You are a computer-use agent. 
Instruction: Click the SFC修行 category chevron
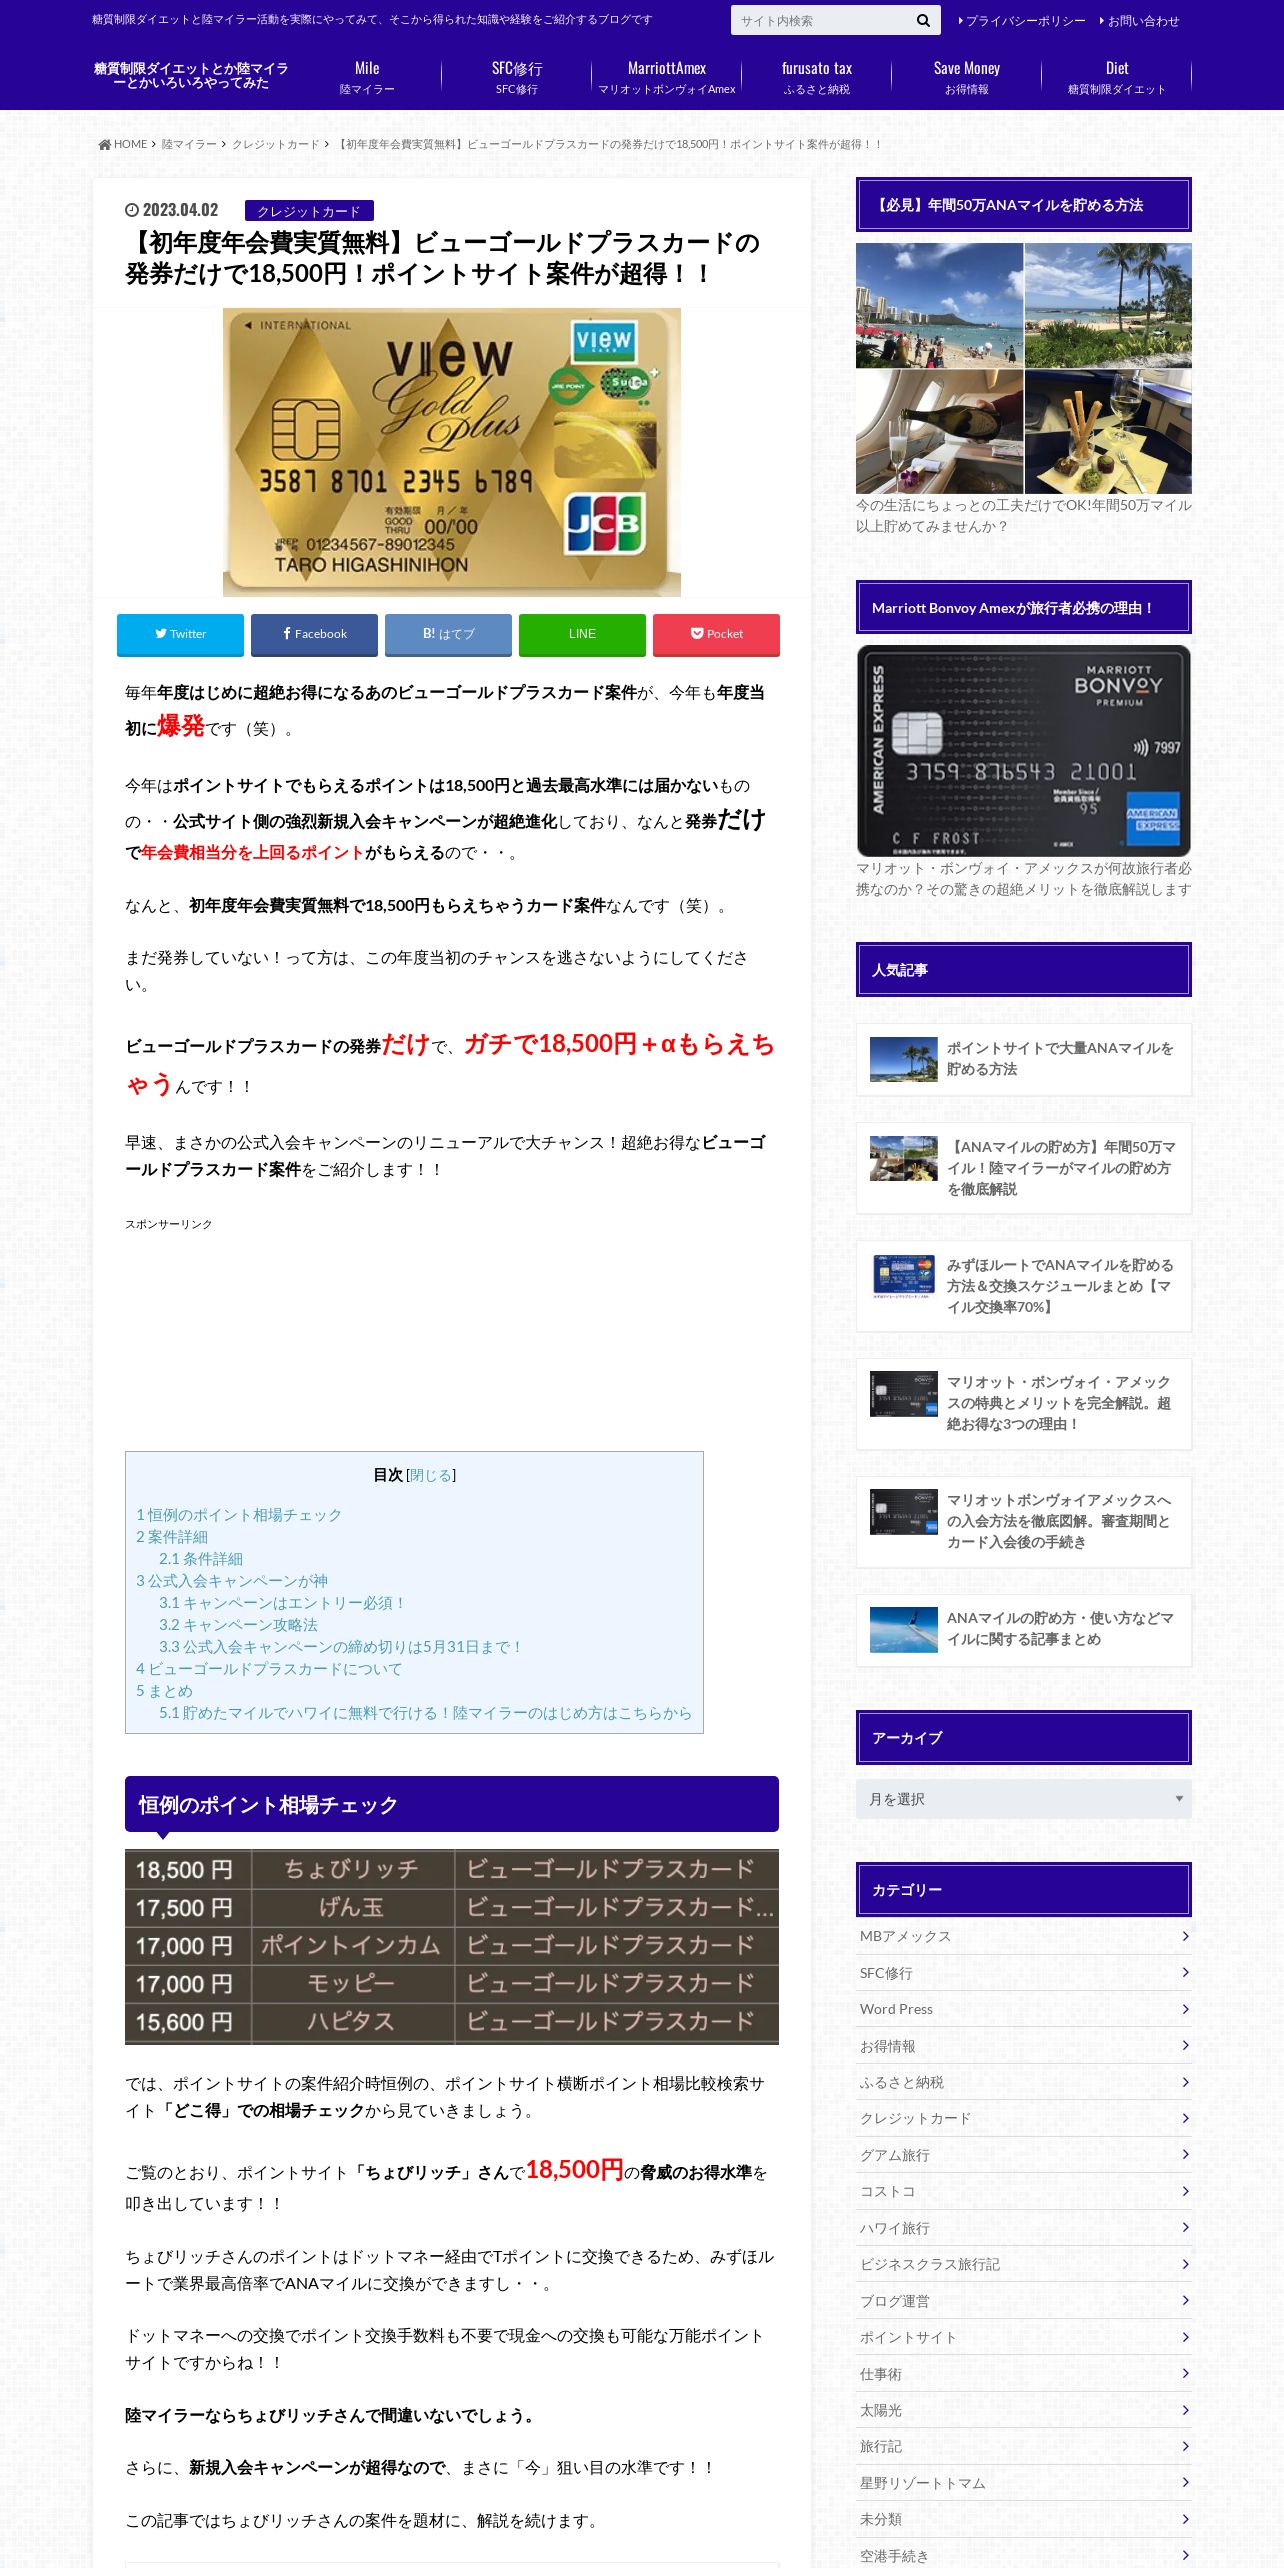coord(1185,1973)
